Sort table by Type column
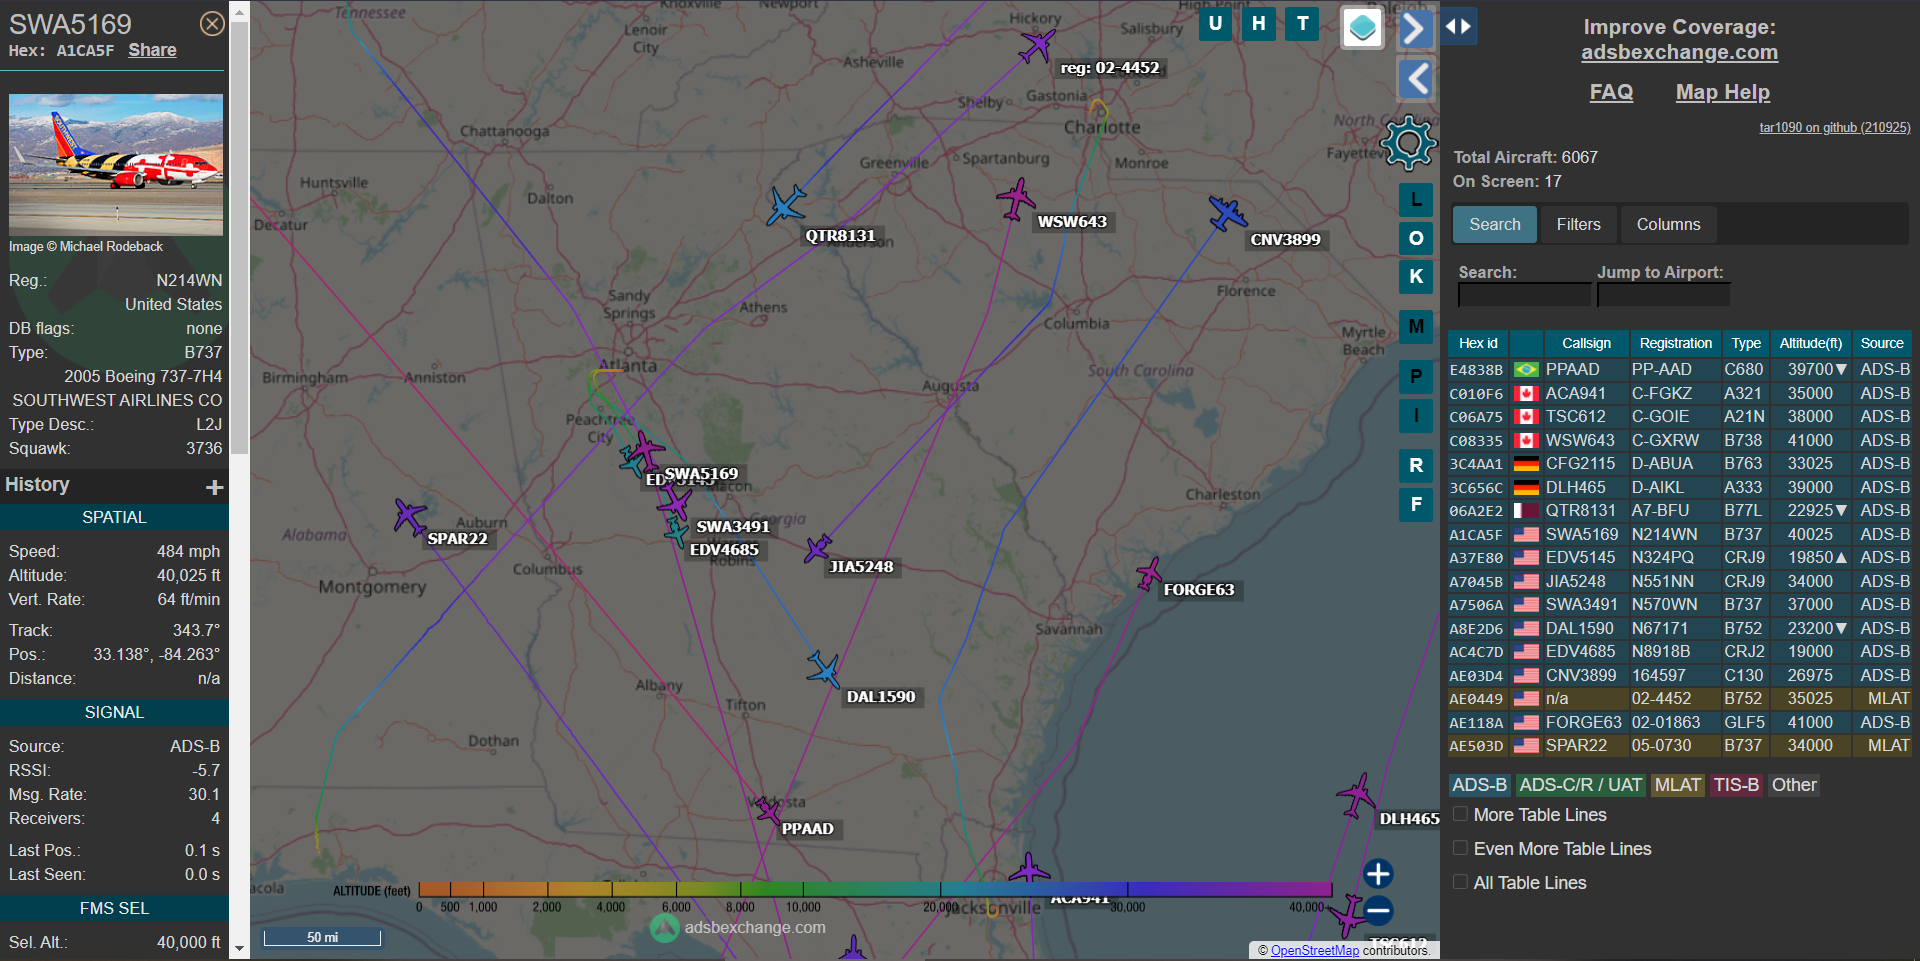The width and height of the screenshot is (1920, 961). [1746, 343]
